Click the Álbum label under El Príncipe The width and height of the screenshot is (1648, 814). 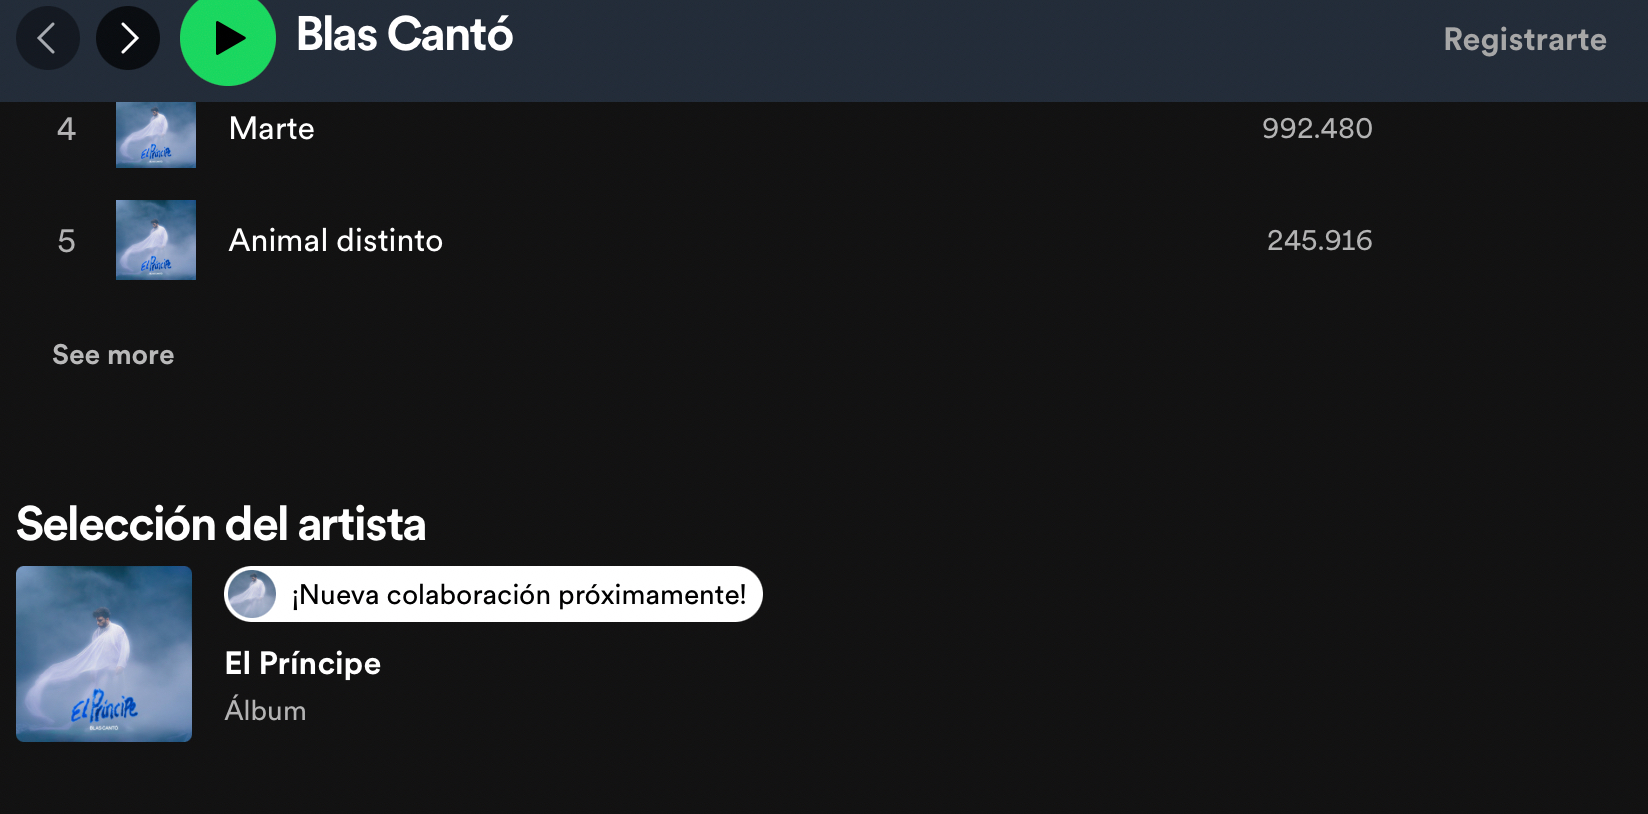264,710
